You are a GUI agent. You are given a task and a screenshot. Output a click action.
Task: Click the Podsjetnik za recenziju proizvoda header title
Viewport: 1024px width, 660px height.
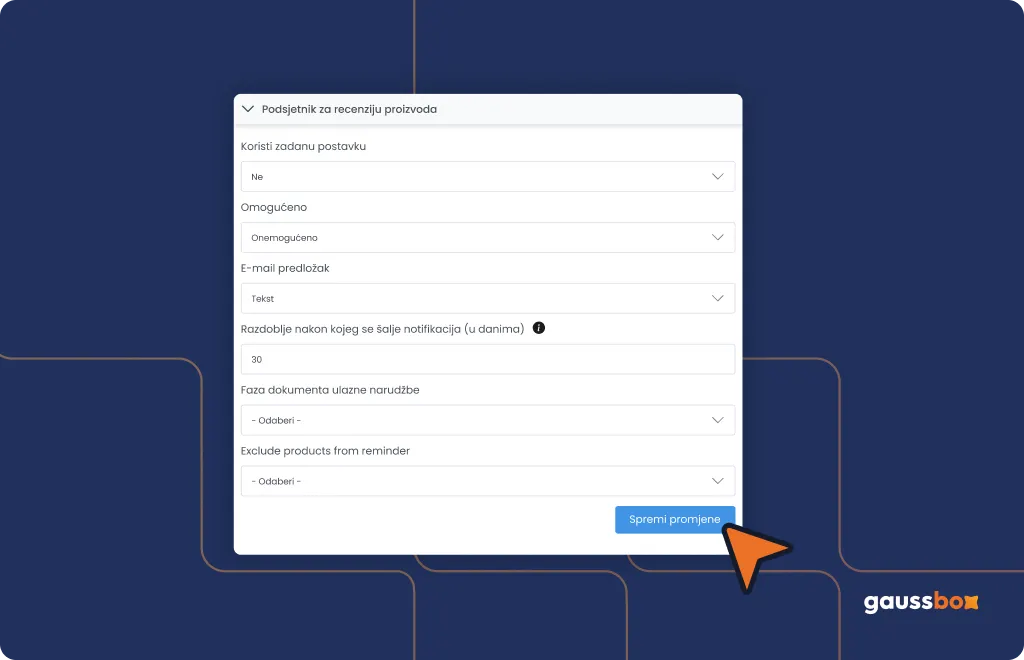349,109
